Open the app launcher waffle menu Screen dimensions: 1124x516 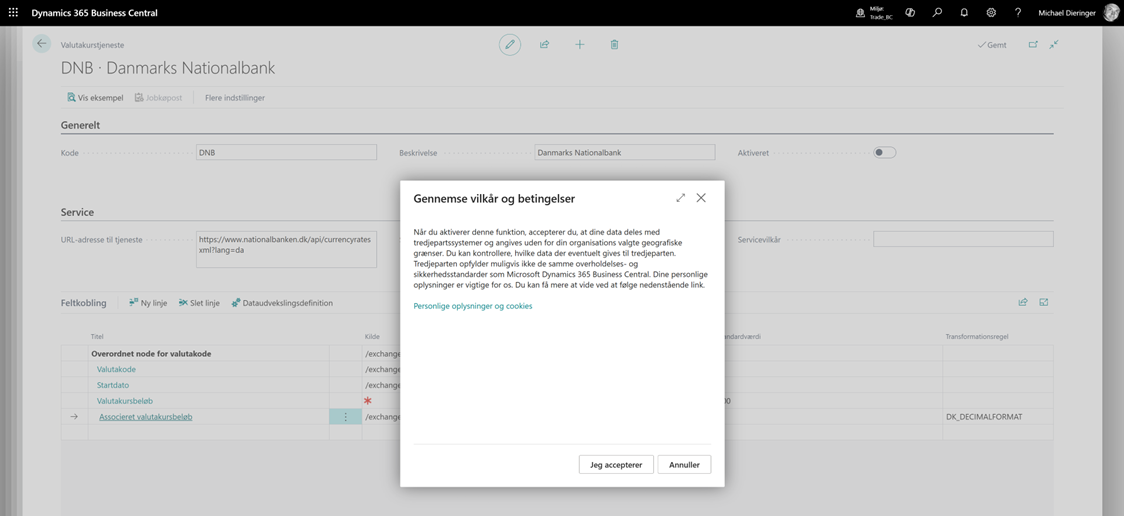pos(13,13)
